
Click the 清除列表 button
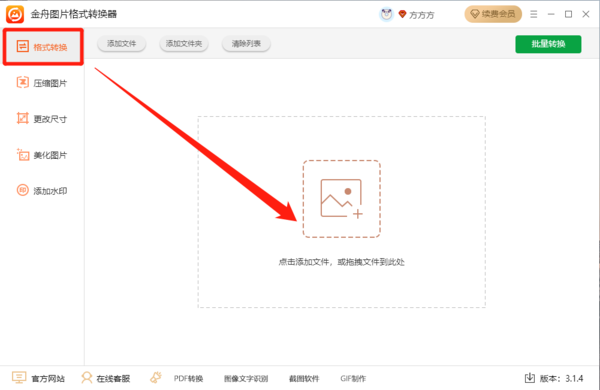point(246,44)
